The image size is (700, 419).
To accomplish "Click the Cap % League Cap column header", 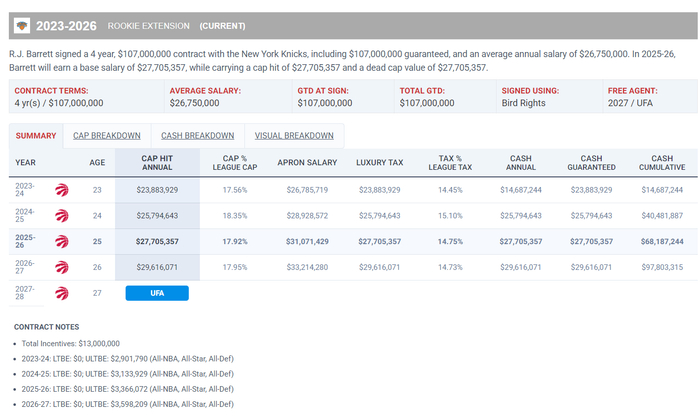I will 235,162.
